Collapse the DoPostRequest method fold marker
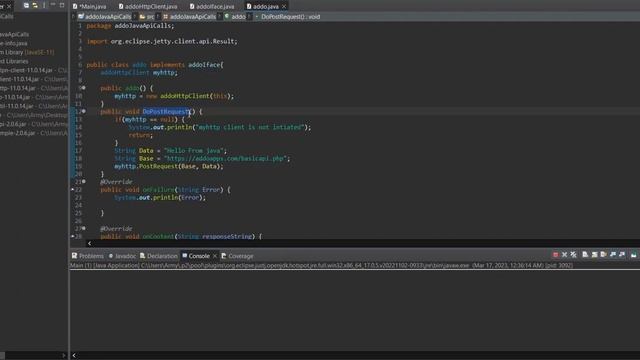 click(84, 111)
